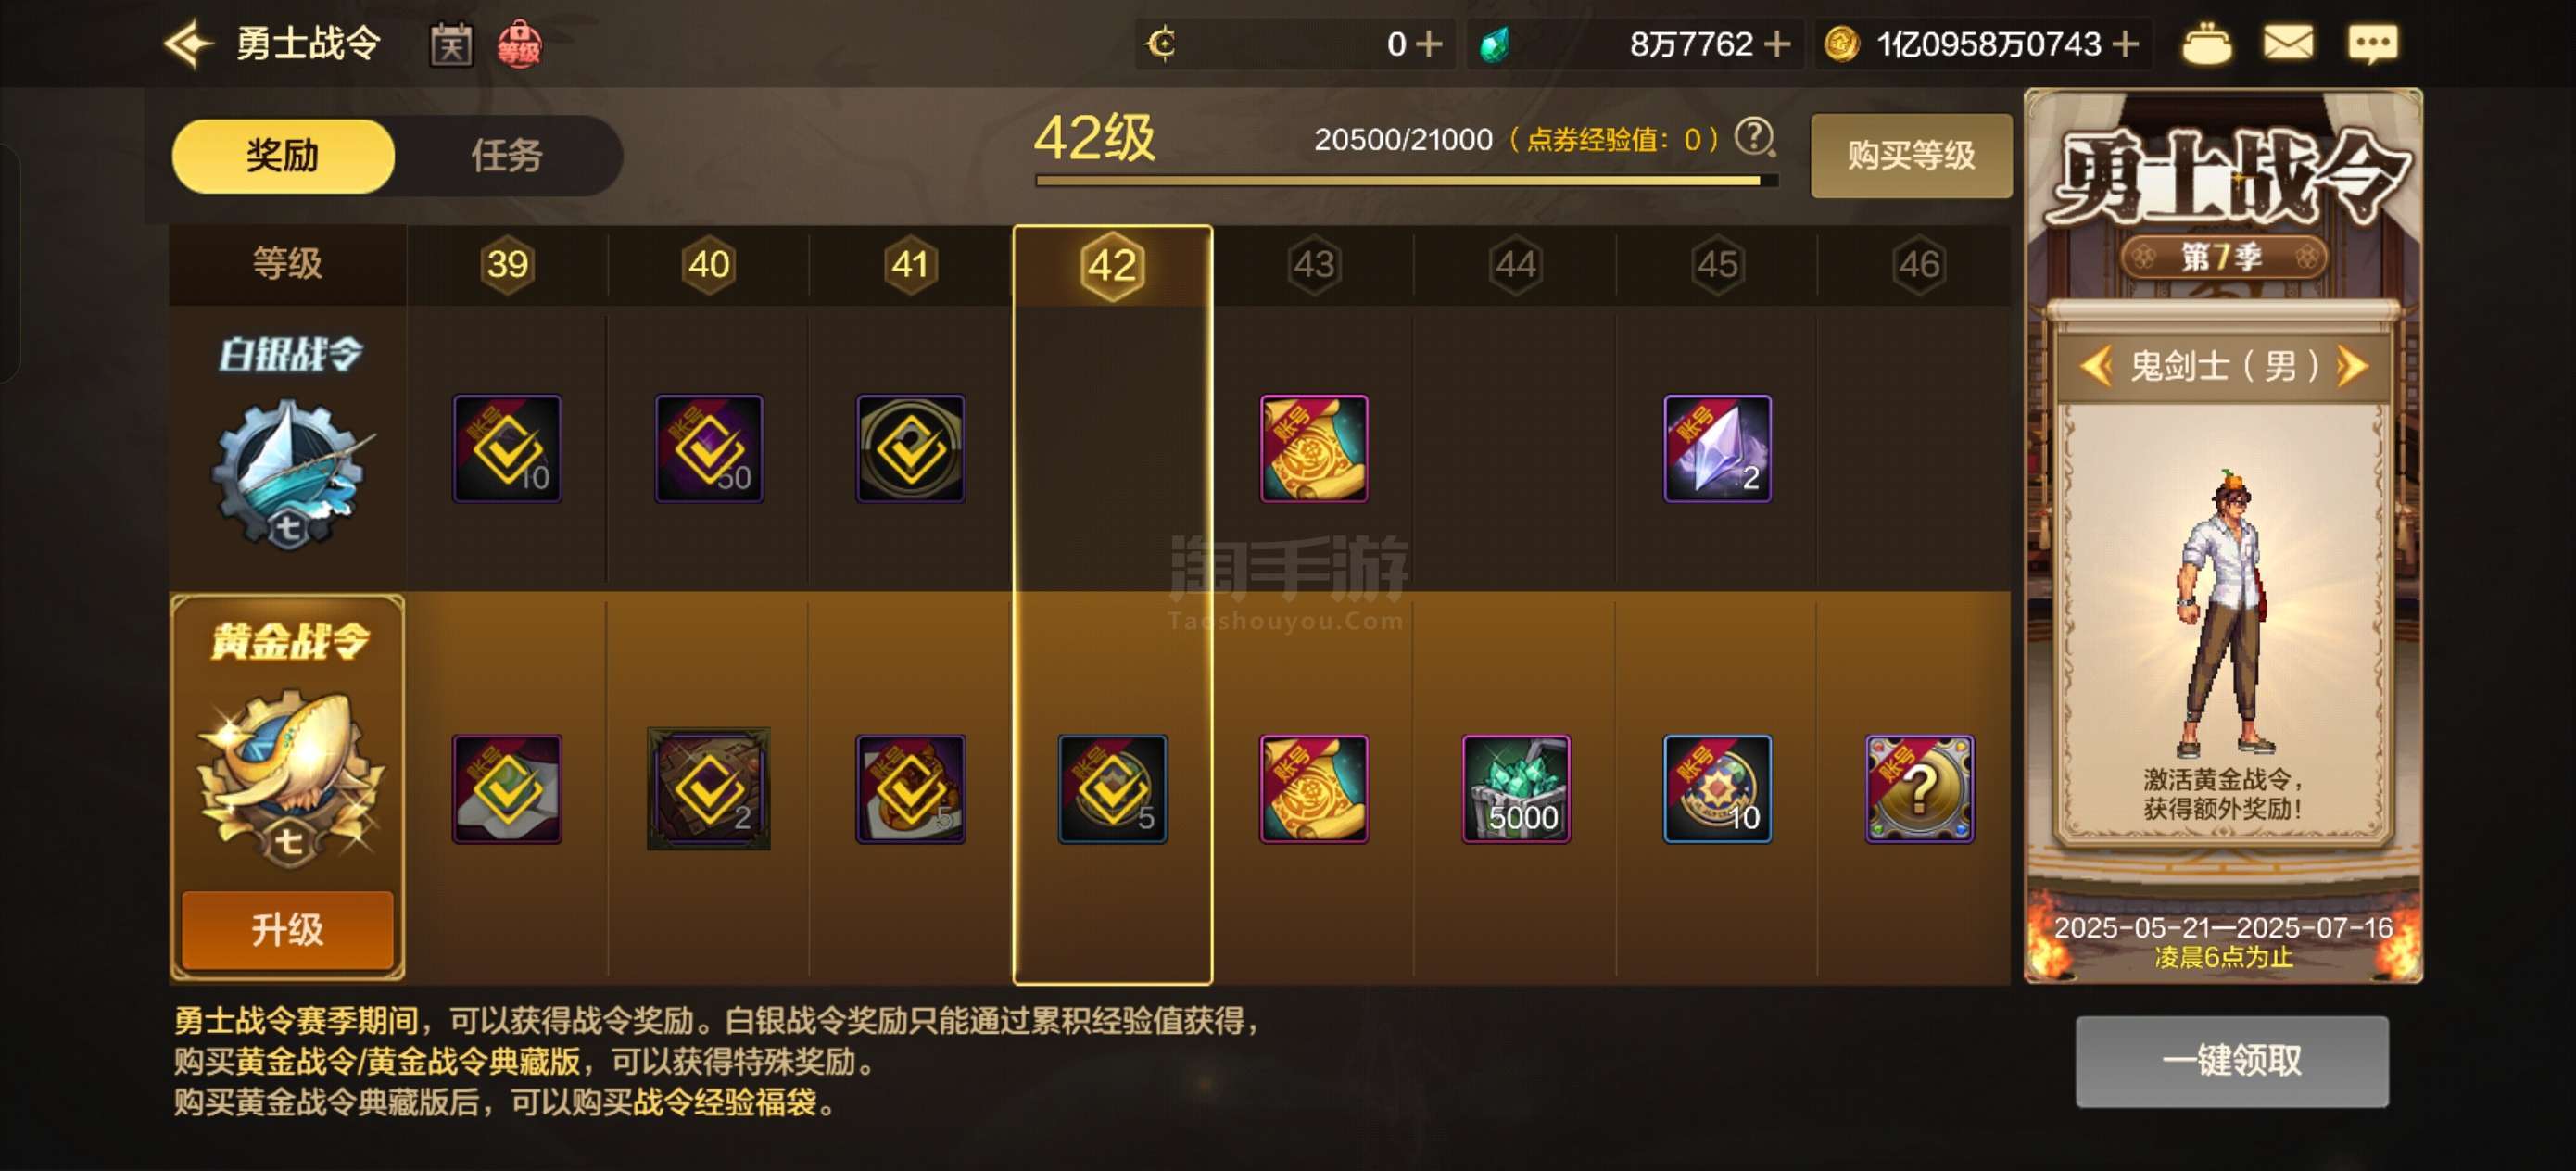Image resolution: width=2576 pixels, height=1171 pixels.
Task: Click the 升级 upgrade gold pass button
Action: (x=287, y=929)
